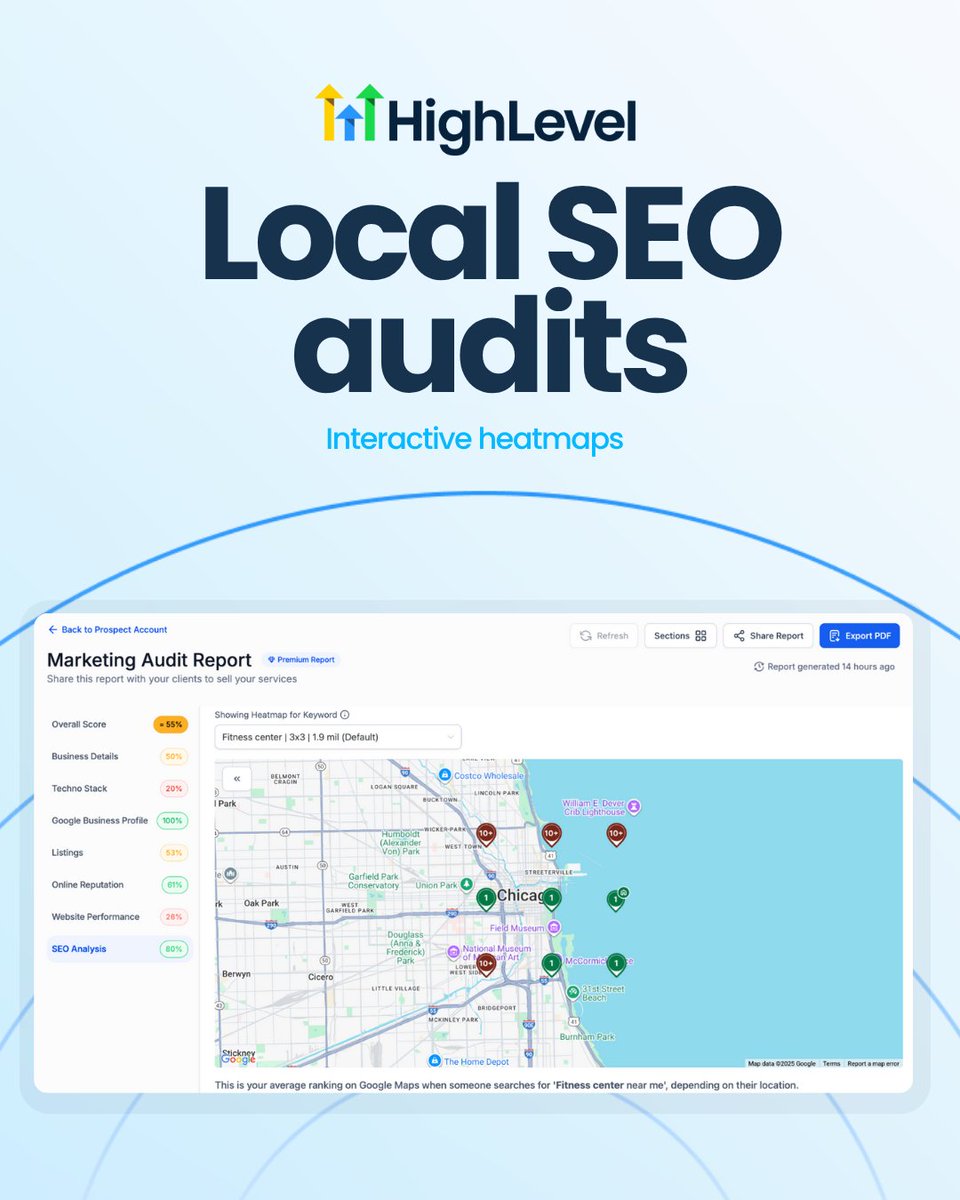Click the 10+ ranking pin near Humboldt Park
Screen dimensions: 960x1200
pos(486,833)
